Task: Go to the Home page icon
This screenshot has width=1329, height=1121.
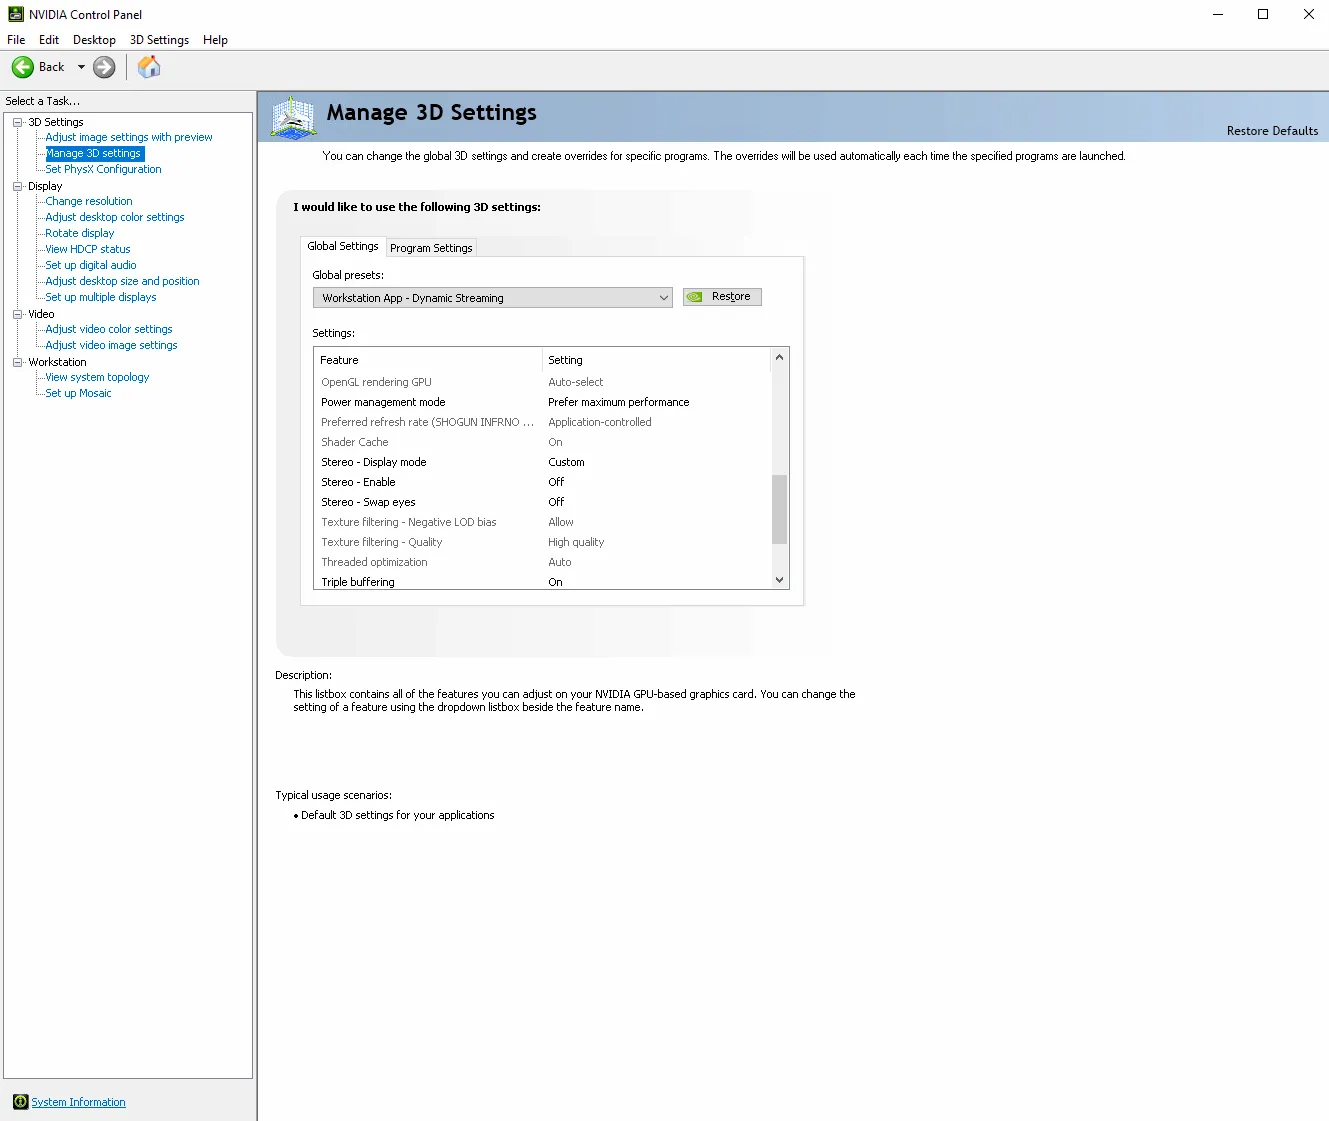Action: point(149,67)
